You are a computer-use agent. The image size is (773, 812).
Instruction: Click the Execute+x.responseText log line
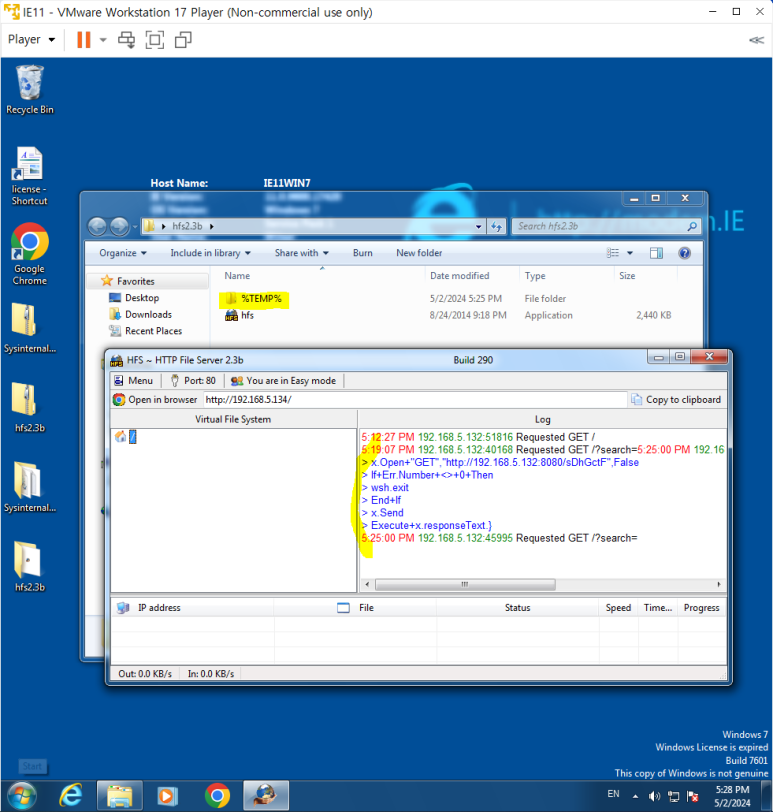point(427,526)
